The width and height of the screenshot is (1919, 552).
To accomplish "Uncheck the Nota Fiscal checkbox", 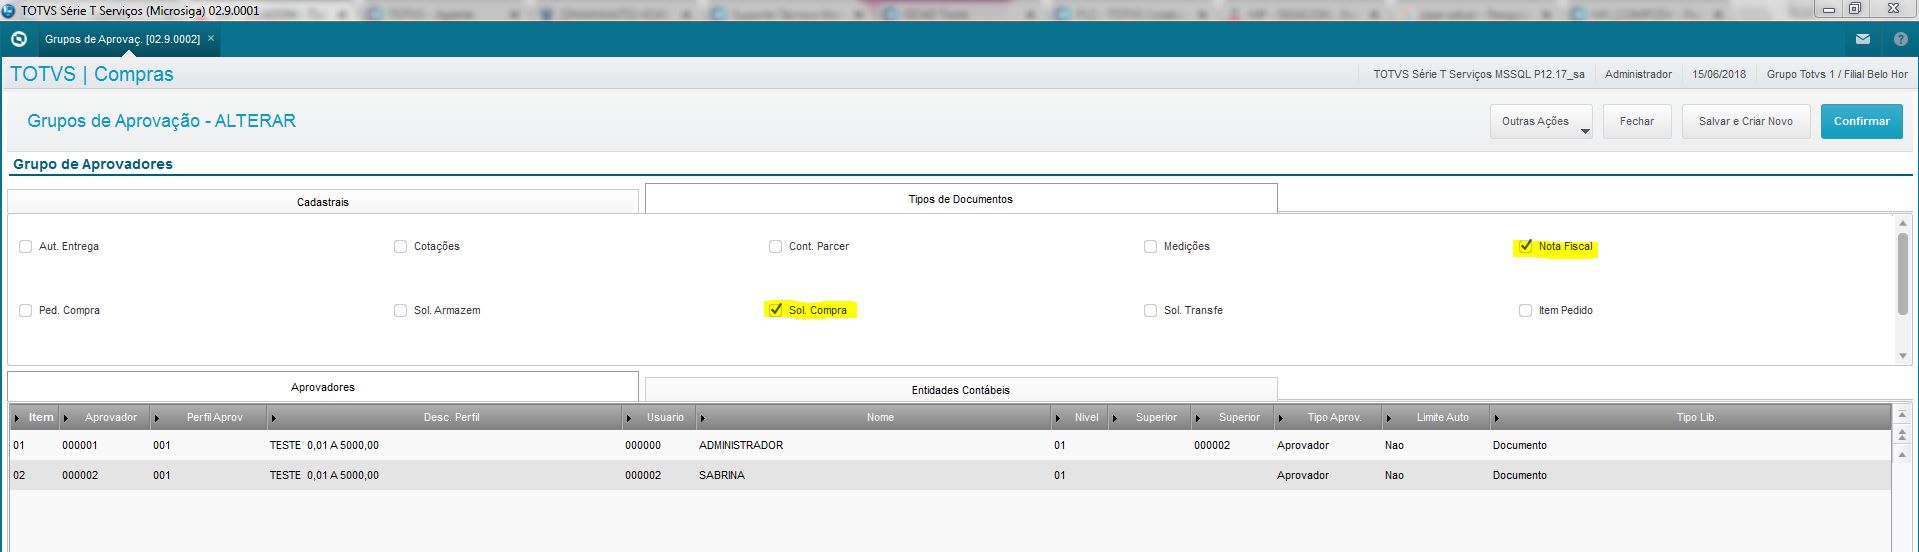I will click(x=1526, y=246).
